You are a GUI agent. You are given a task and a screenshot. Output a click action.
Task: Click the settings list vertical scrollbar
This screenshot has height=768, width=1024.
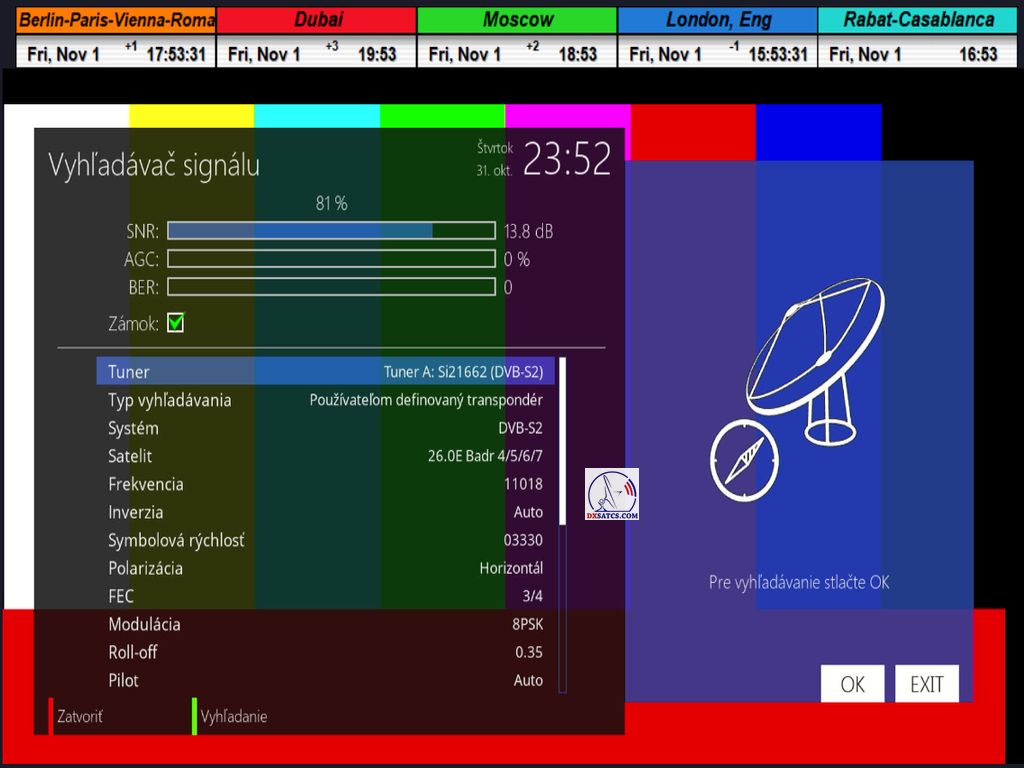(x=562, y=525)
